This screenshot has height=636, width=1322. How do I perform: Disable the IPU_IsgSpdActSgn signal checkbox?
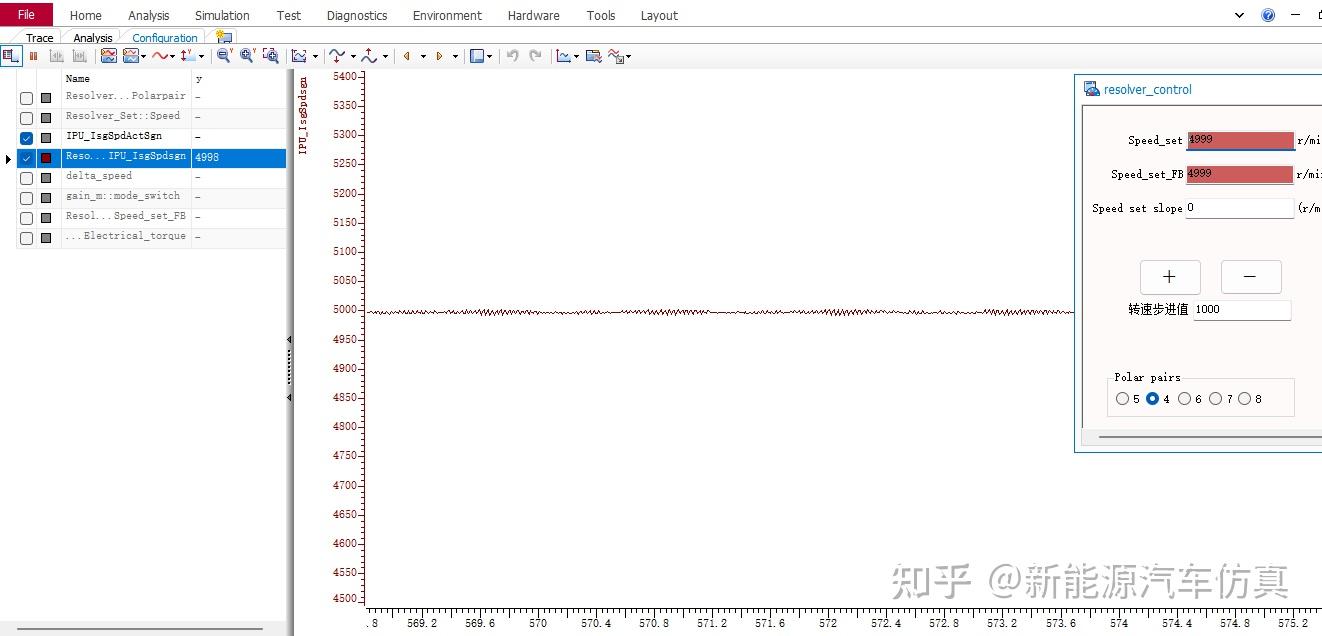click(x=25, y=137)
